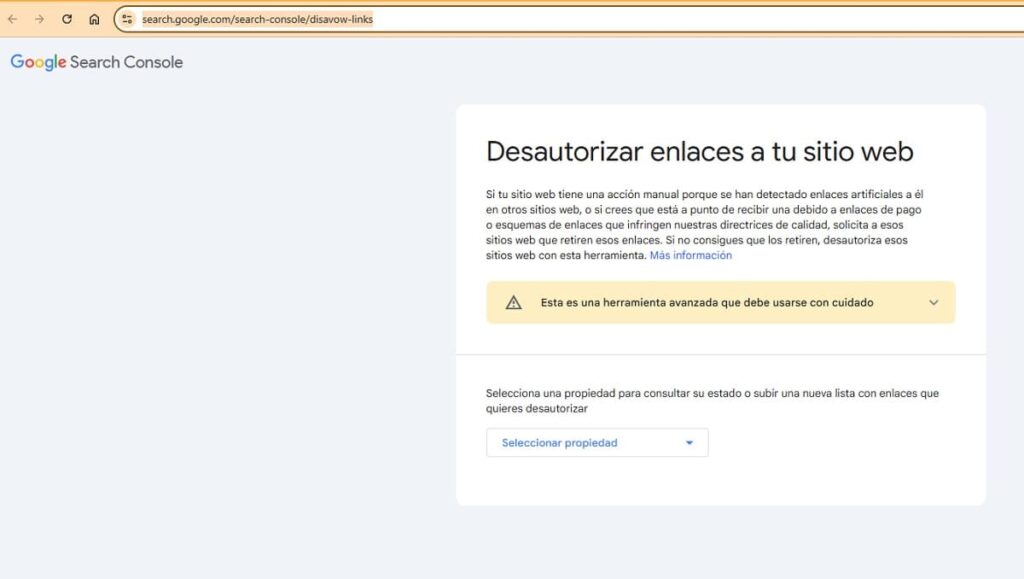The width and height of the screenshot is (1024, 579).
Task: Reload the disavow links page
Action: pyautogui.click(x=67, y=19)
